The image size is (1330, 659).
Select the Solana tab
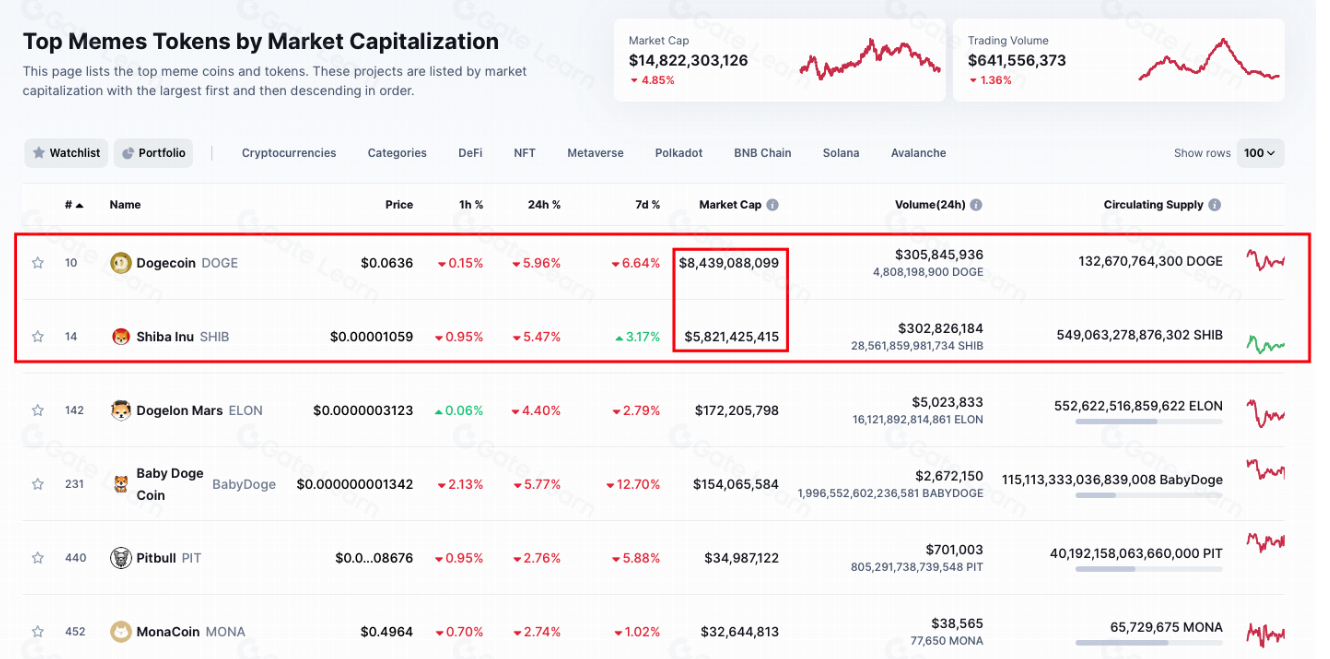tap(840, 153)
